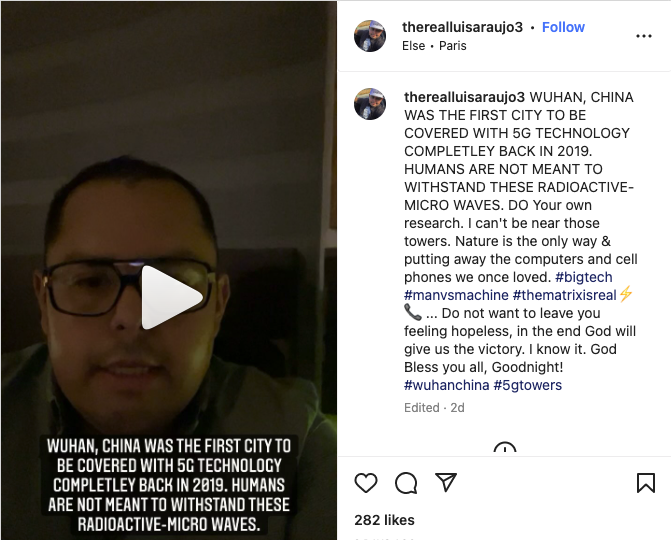Screen dimensions: 671x540
Task: Save the post with the bookmark icon
Action: click(x=646, y=483)
